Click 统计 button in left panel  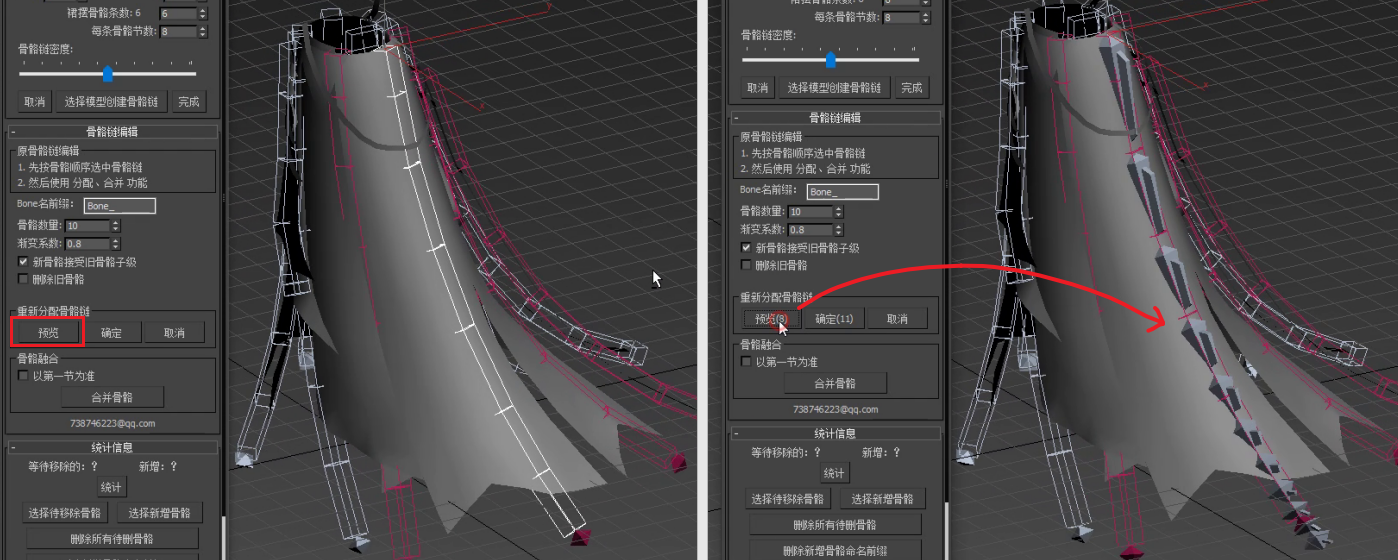111,487
